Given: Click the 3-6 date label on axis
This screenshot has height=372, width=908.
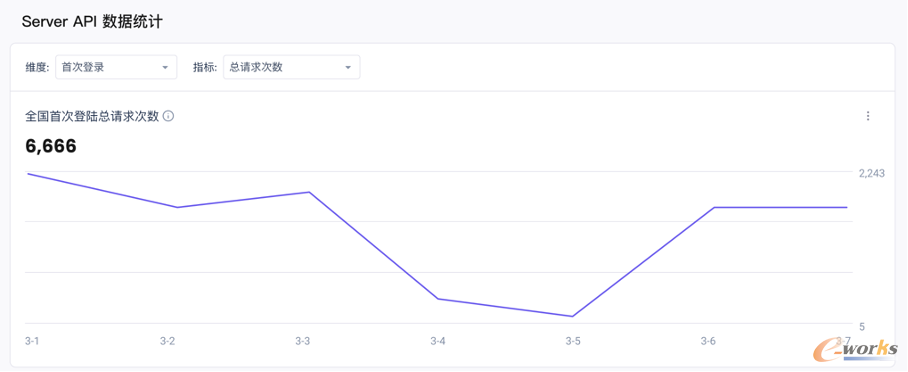Looking at the screenshot, I should [708, 341].
